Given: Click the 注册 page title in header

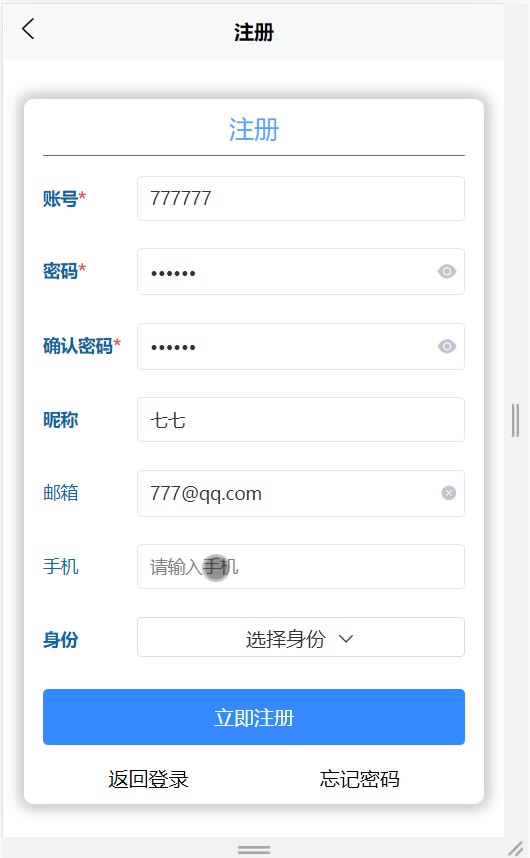Looking at the screenshot, I should point(254,32).
